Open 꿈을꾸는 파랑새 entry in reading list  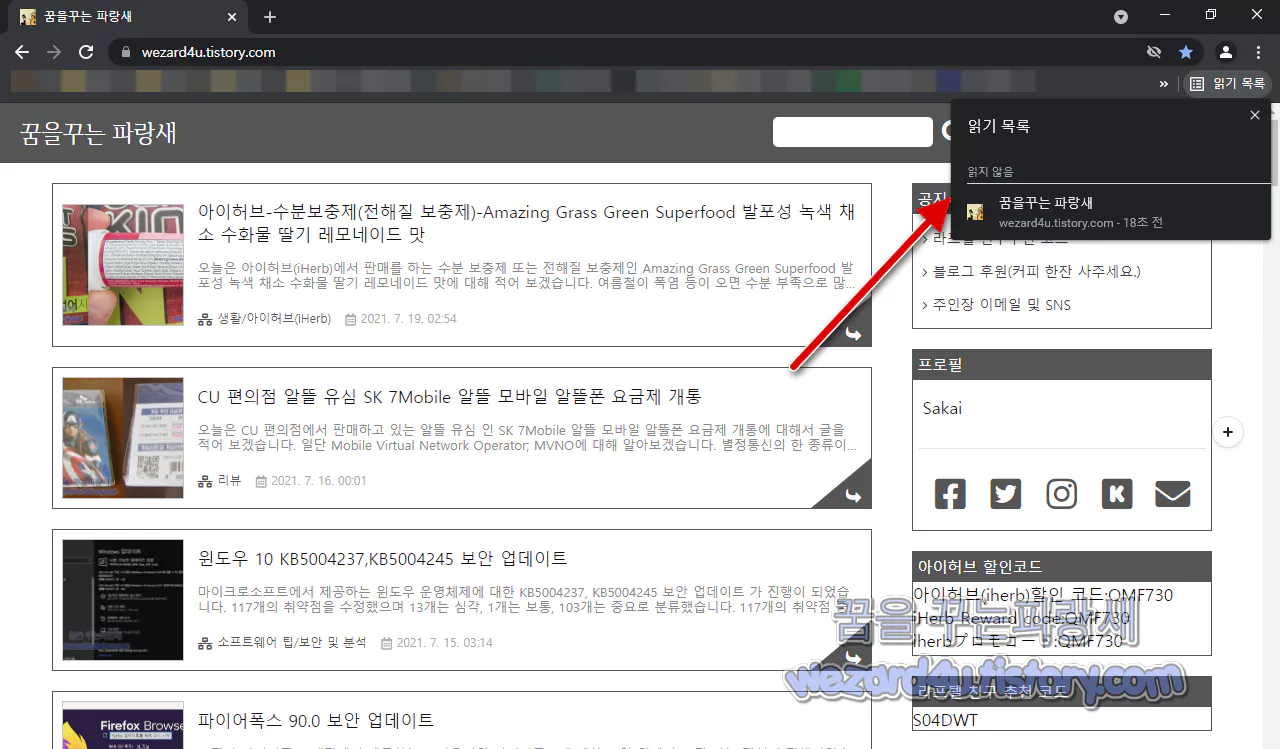click(x=1110, y=212)
